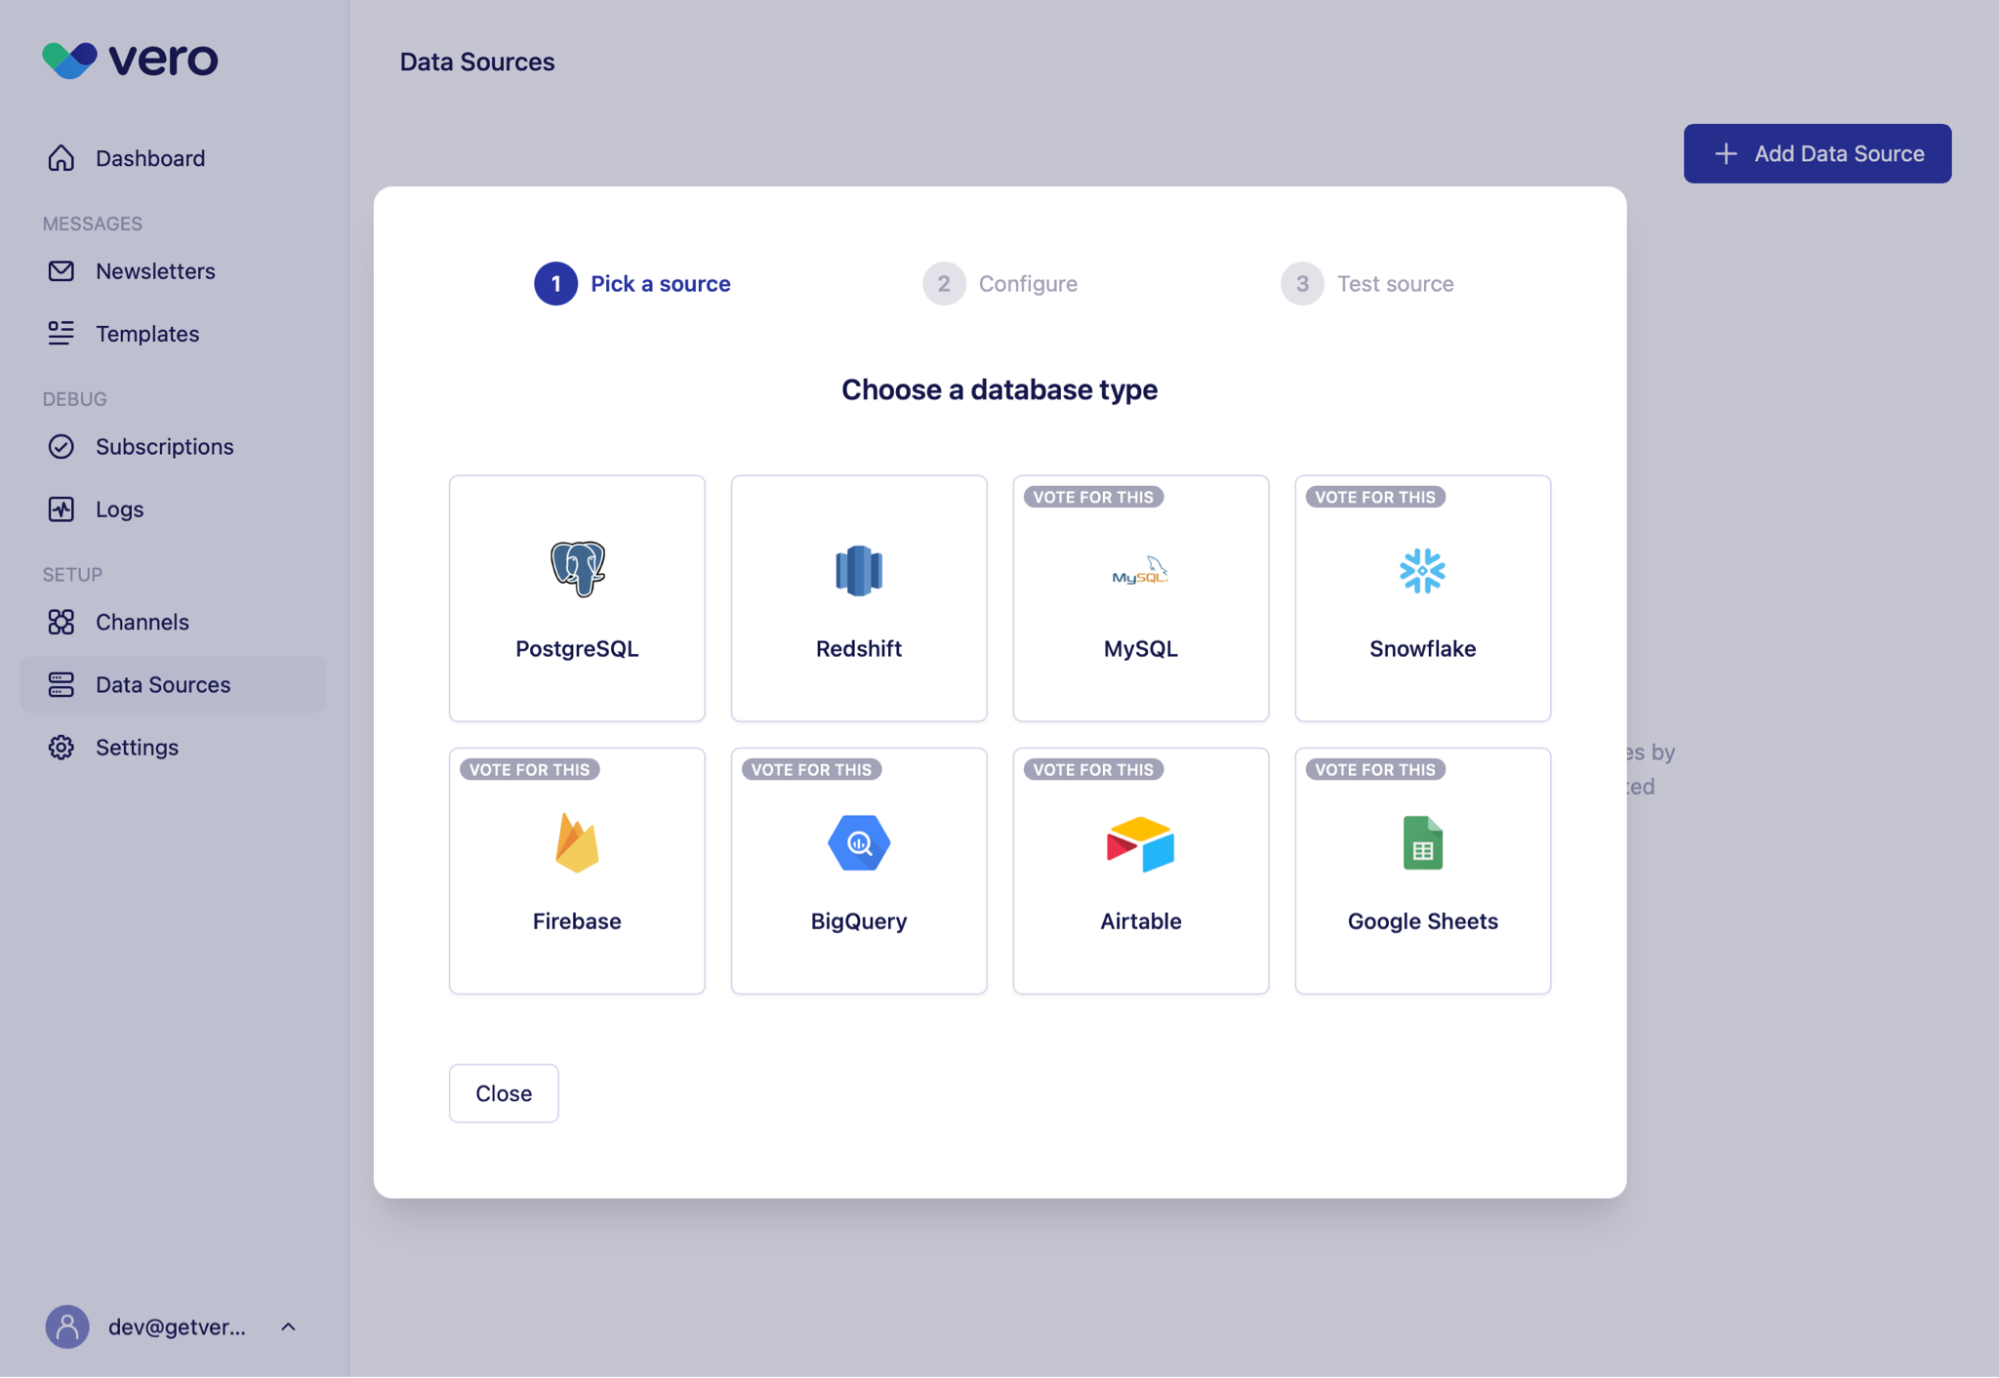Image resolution: width=1999 pixels, height=1378 pixels.
Task: Select the PostgreSQL database icon
Action: point(576,568)
